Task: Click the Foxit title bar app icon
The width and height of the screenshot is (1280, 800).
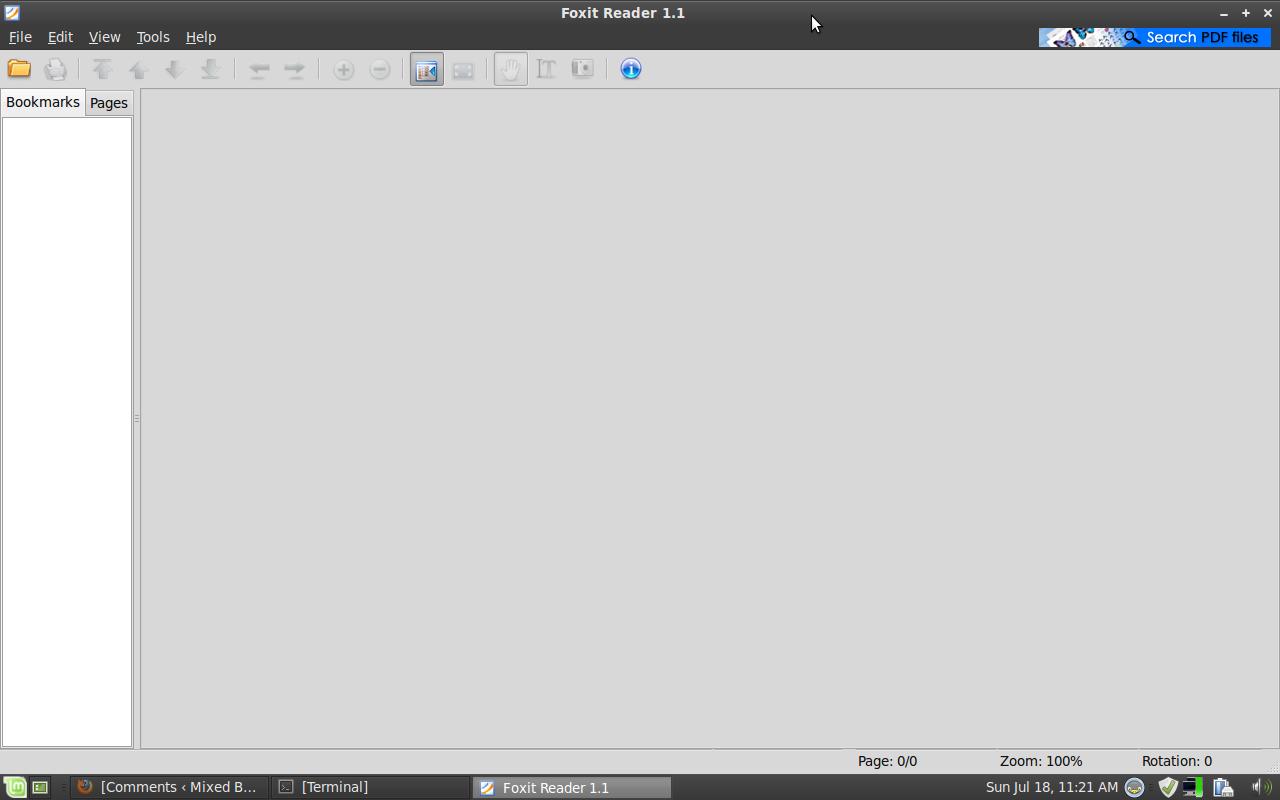Action: tap(12, 13)
